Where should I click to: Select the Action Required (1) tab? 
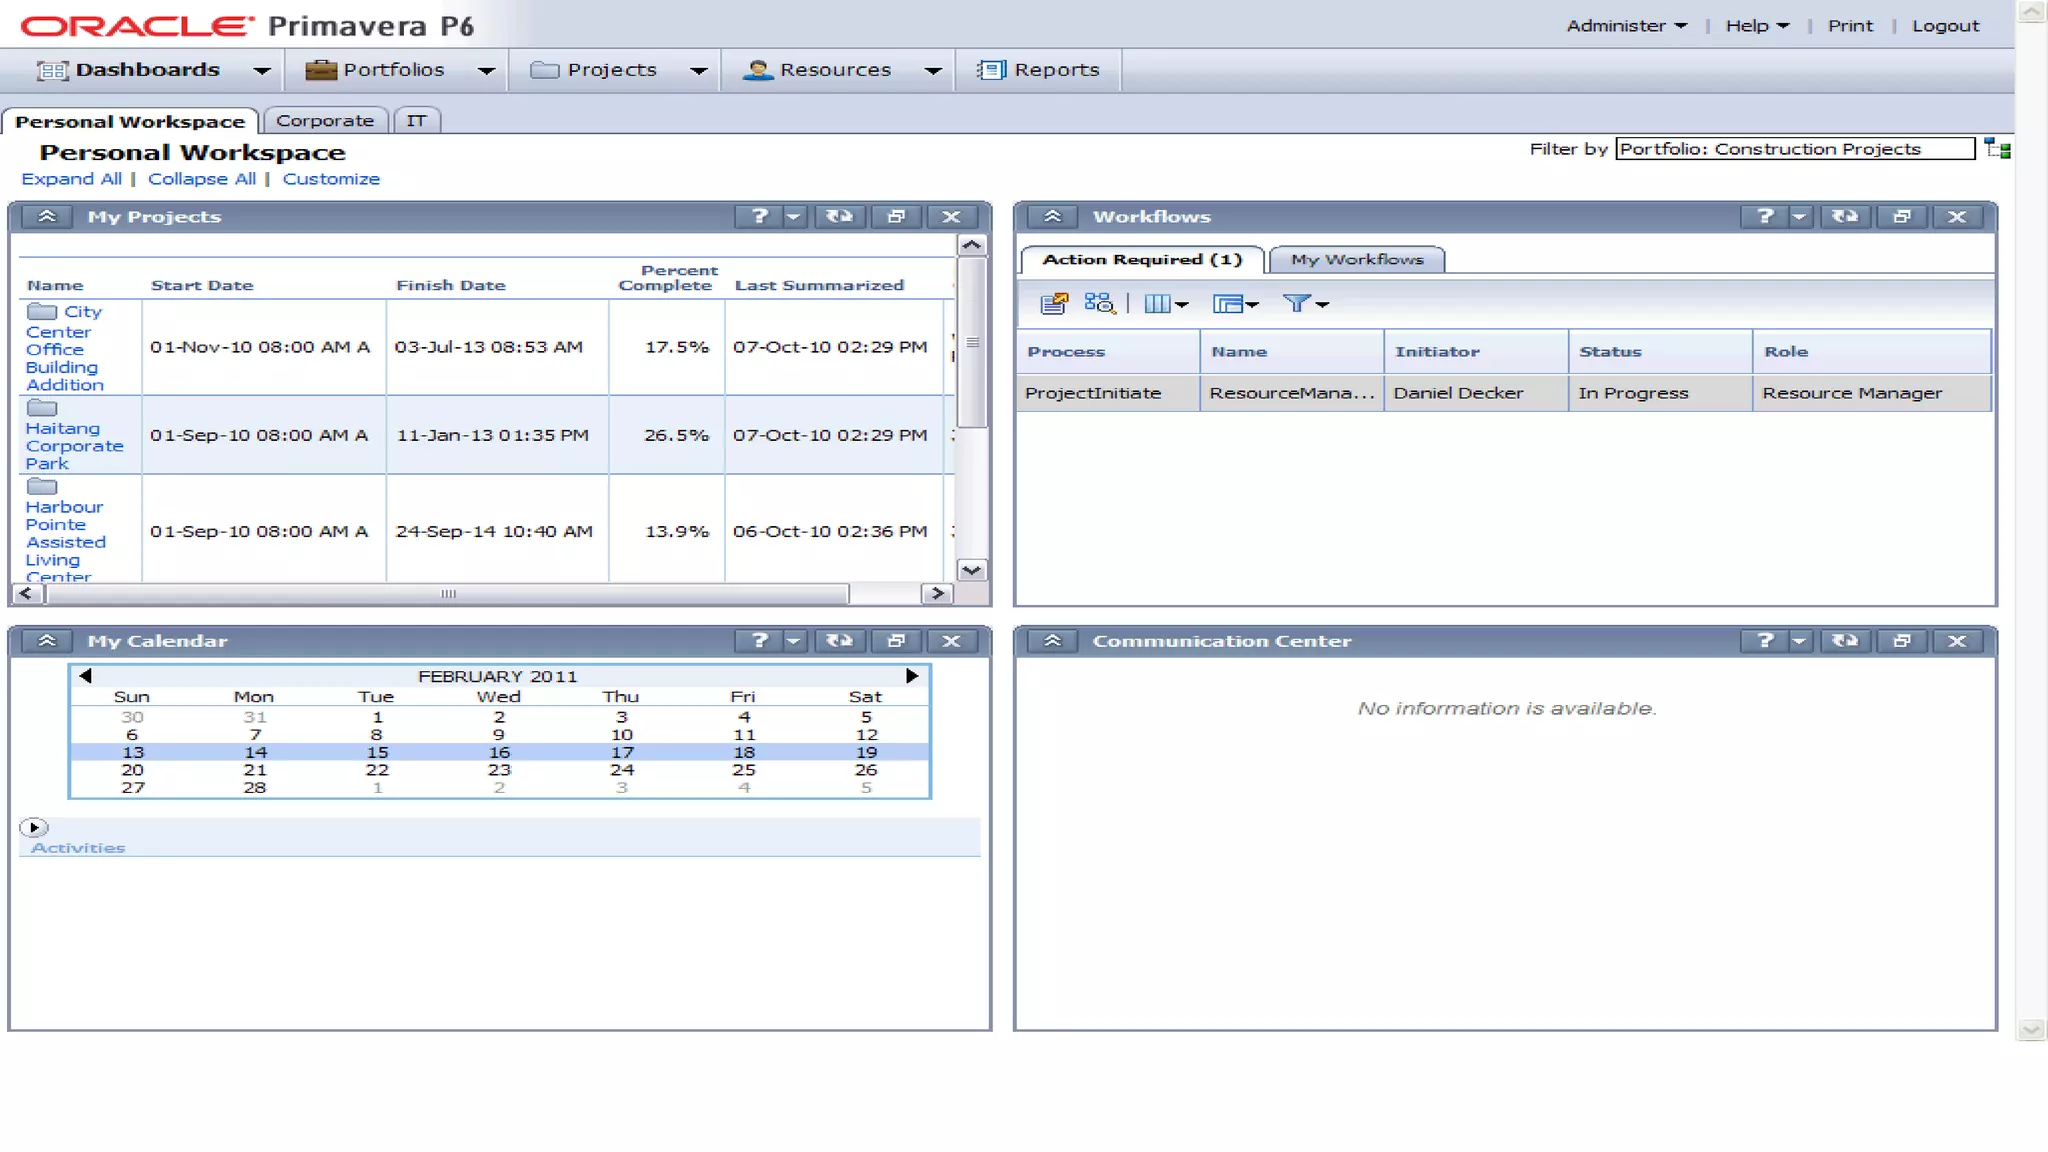(1142, 259)
